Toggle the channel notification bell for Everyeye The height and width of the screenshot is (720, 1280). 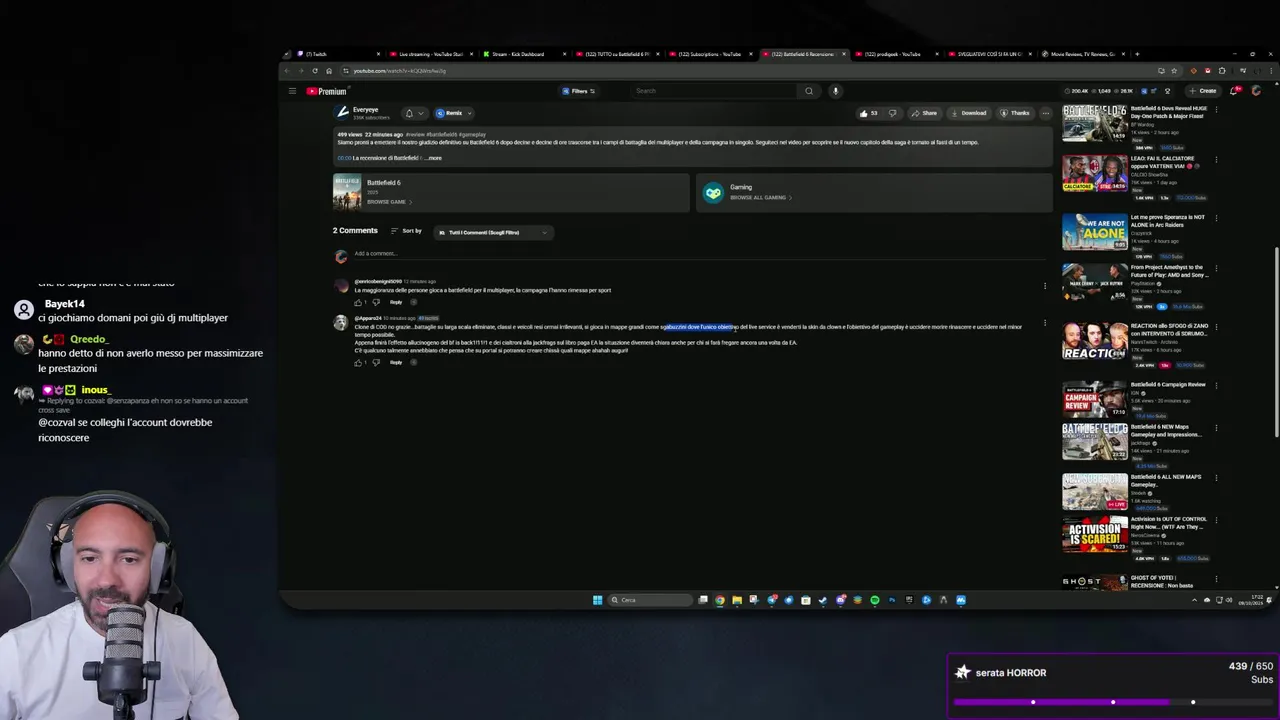pyautogui.click(x=409, y=113)
